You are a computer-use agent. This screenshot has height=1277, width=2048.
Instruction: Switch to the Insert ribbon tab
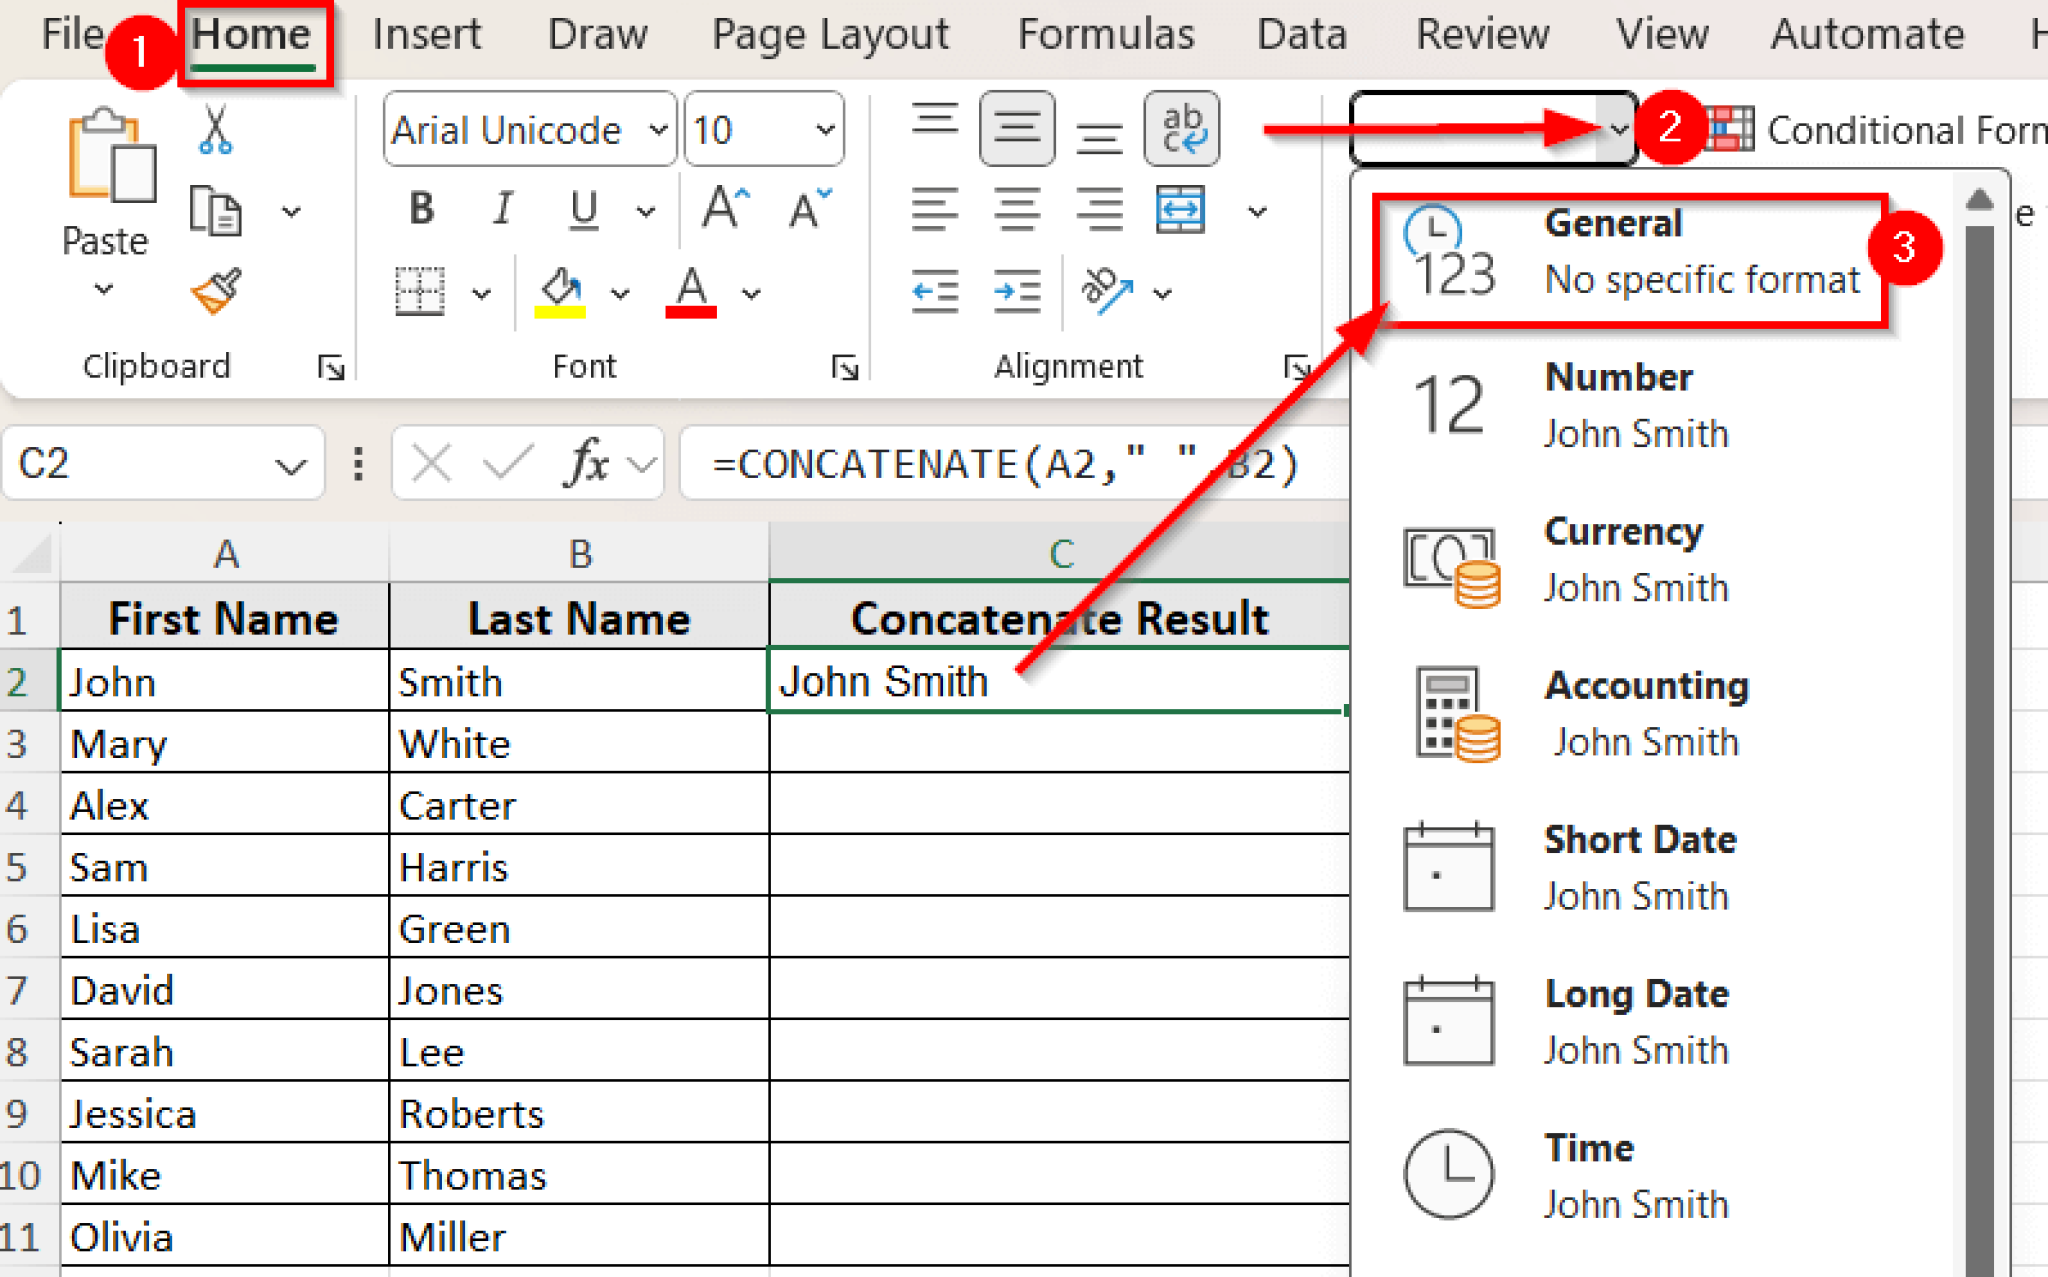click(x=426, y=35)
